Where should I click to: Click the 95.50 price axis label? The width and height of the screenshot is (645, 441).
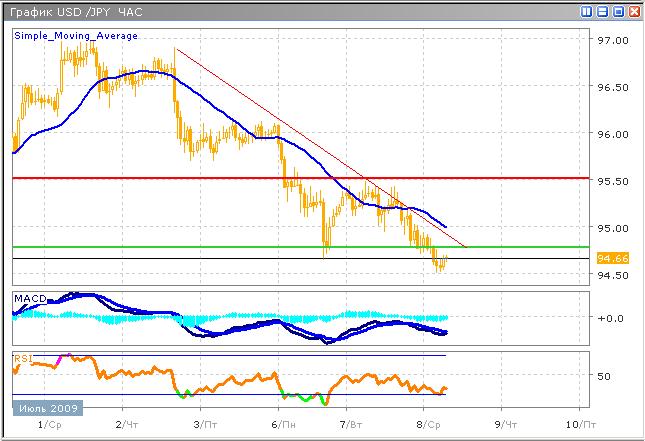point(611,181)
